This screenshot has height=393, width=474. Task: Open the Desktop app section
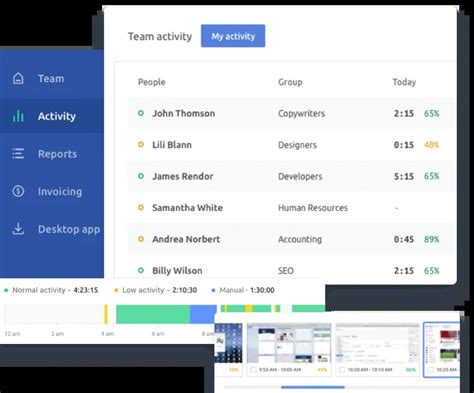(x=52, y=229)
